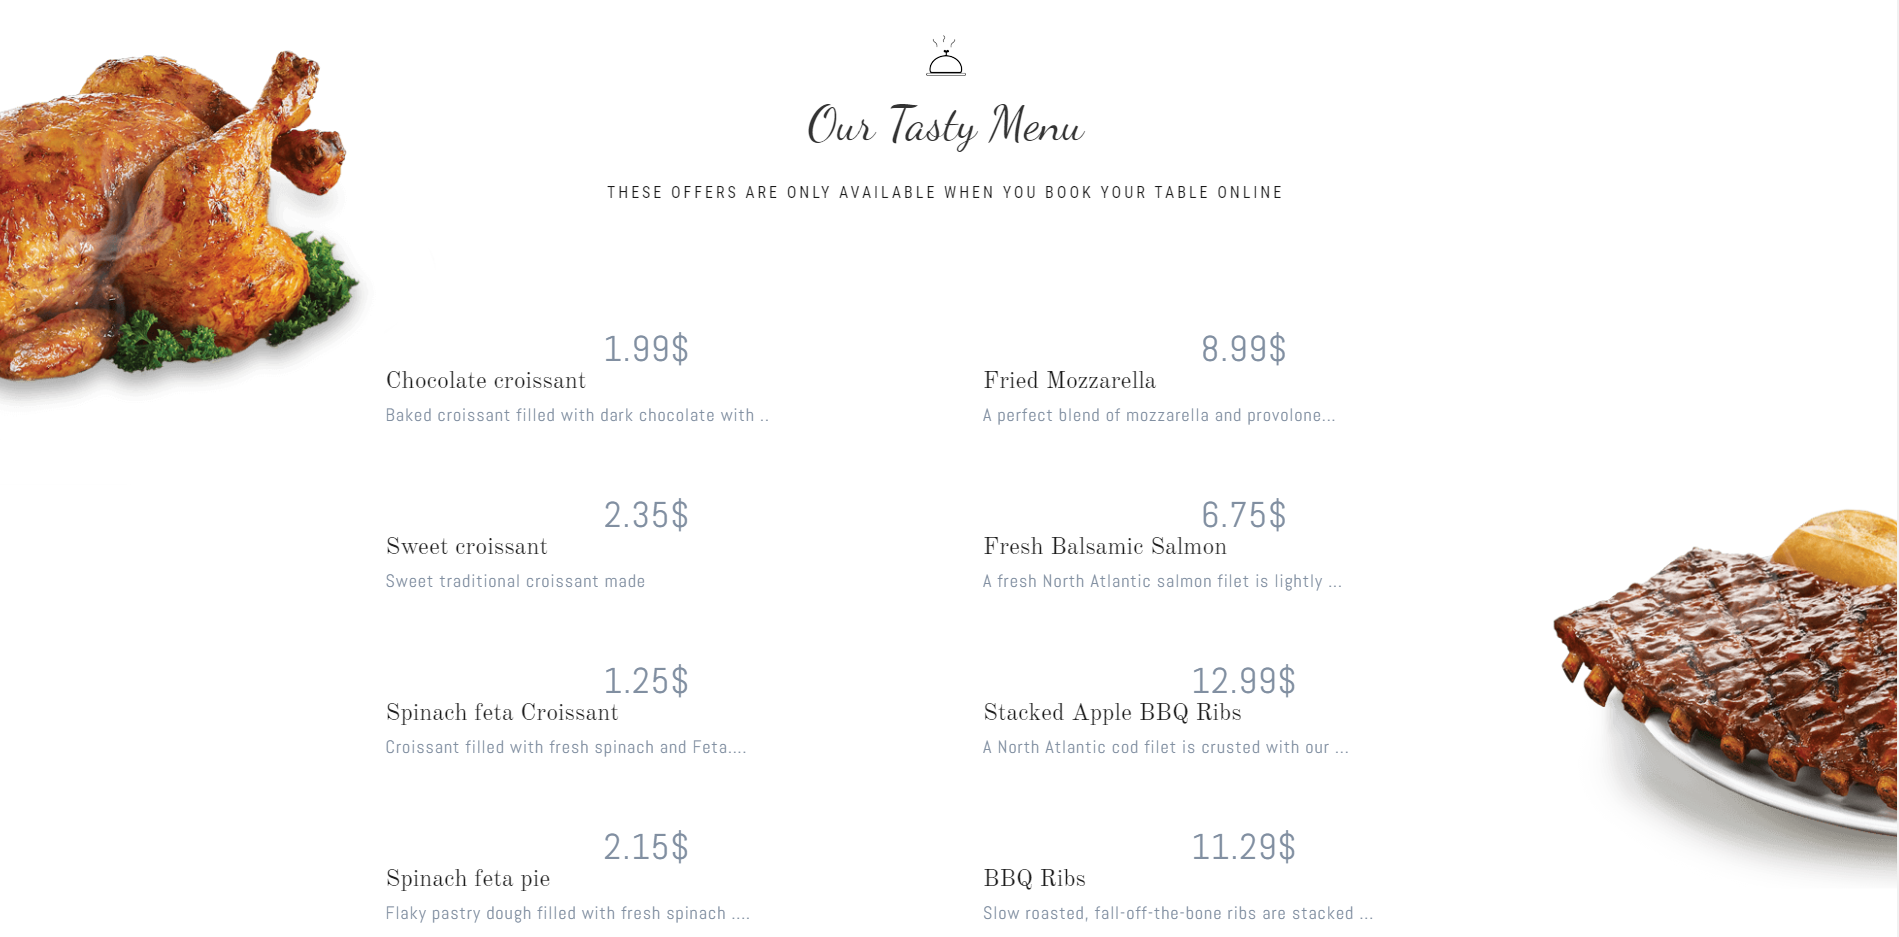Open Stacked Apple BBQ Ribs item
Screen dimensions: 1899x937
pos(1112,713)
